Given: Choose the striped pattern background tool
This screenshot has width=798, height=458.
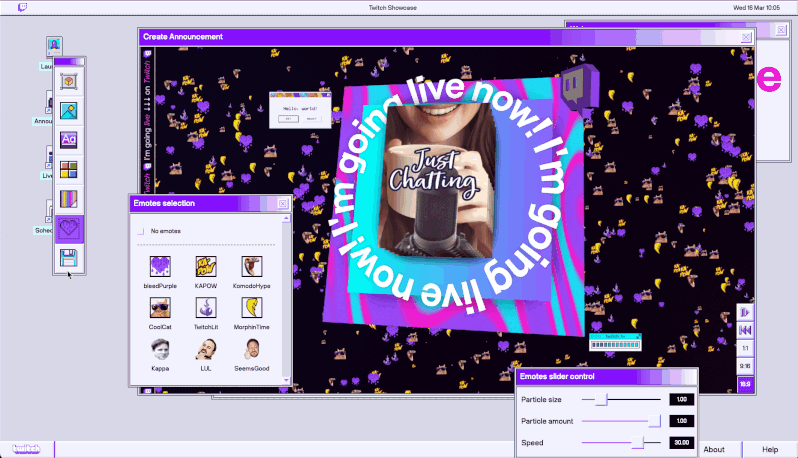Looking at the screenshot, I should click(x=69, y=198).
